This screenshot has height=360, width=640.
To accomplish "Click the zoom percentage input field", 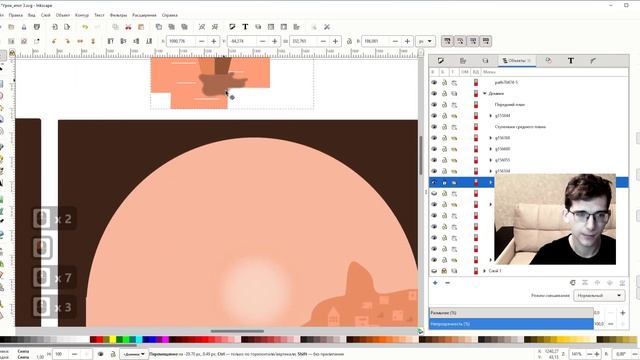I will [x=577, y=354].
